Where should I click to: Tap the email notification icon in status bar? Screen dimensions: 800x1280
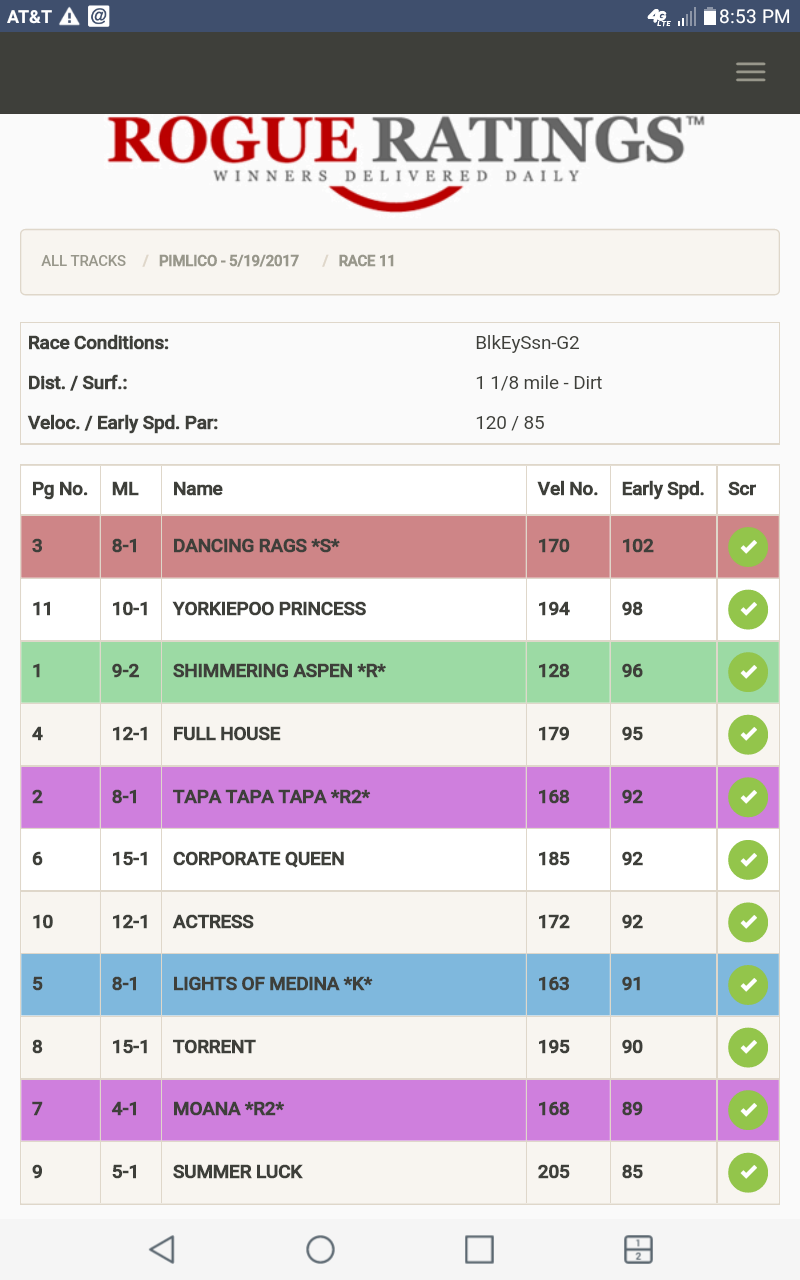[x=98, y=16]
